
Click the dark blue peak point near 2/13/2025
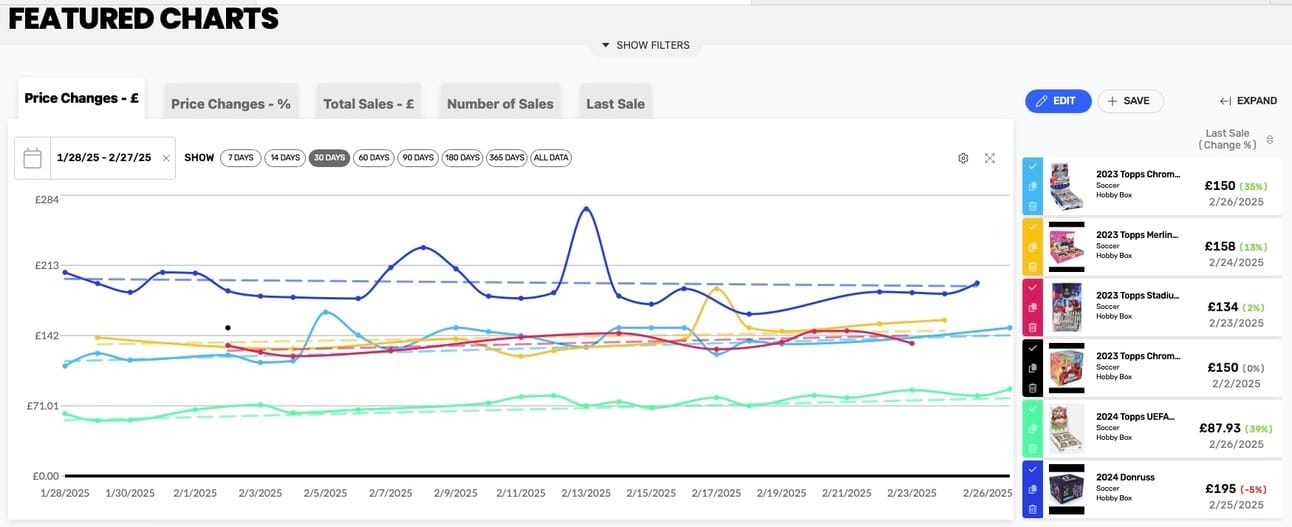point(586,208)
